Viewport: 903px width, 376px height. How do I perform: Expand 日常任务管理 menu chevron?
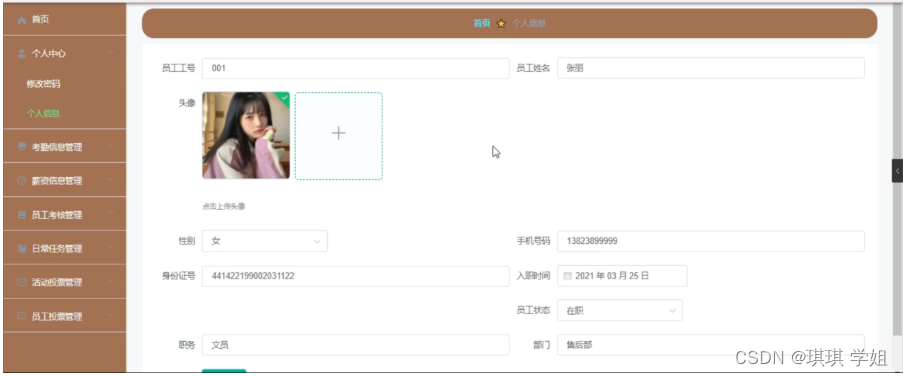tap(111, 248)
